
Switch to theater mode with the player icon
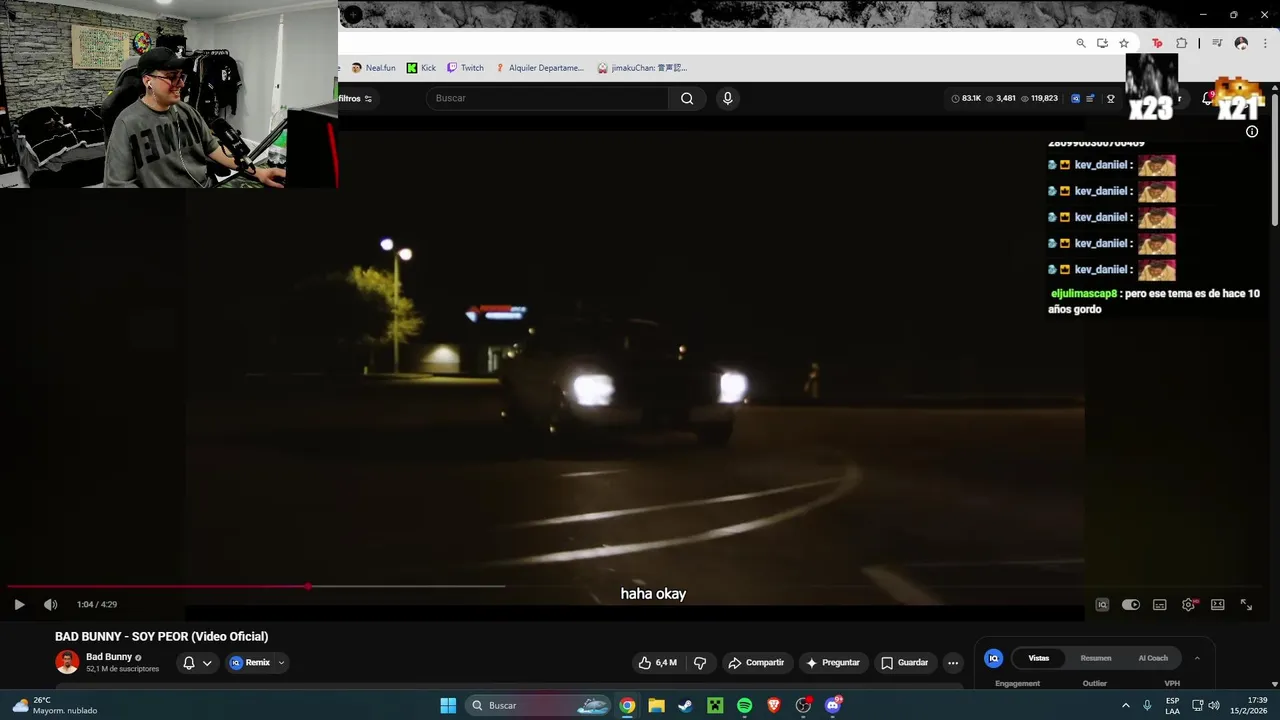1218,604
